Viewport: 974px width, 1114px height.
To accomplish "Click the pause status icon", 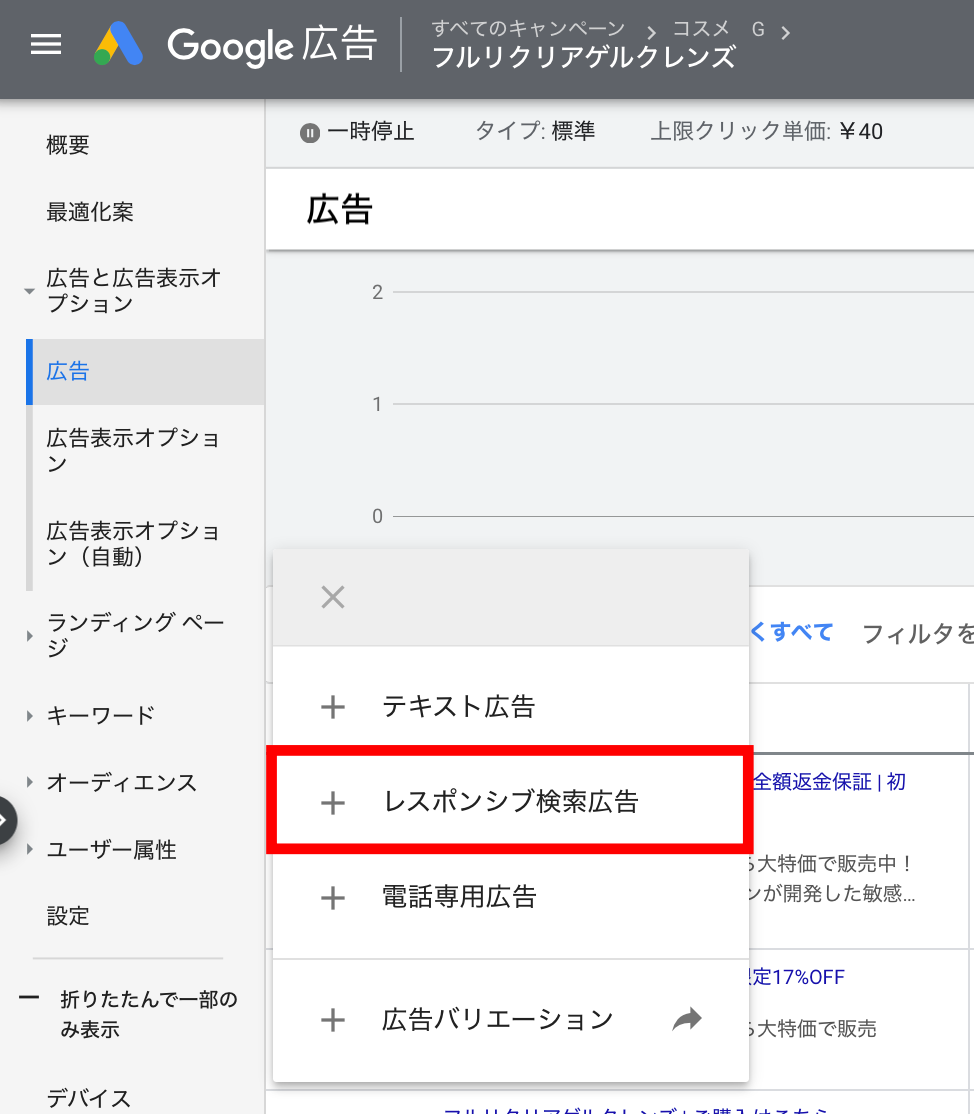I will 310,133.
